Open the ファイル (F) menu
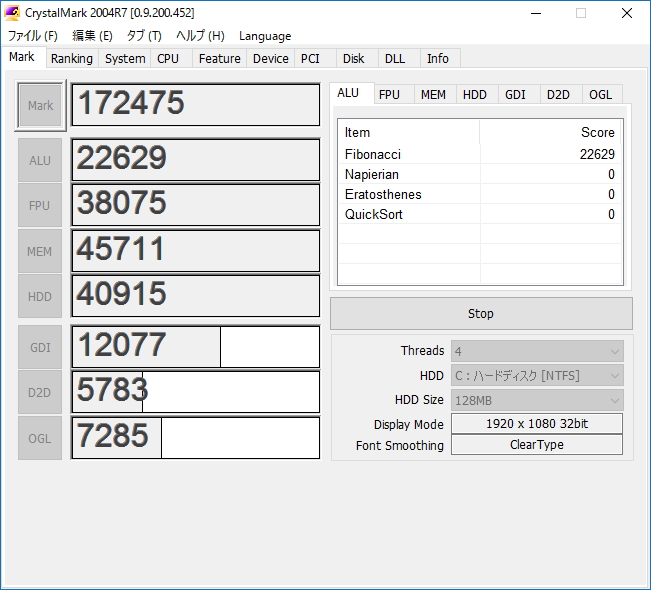Image resolution: width=651 pixels, height=590 pixels. [33, 36]
